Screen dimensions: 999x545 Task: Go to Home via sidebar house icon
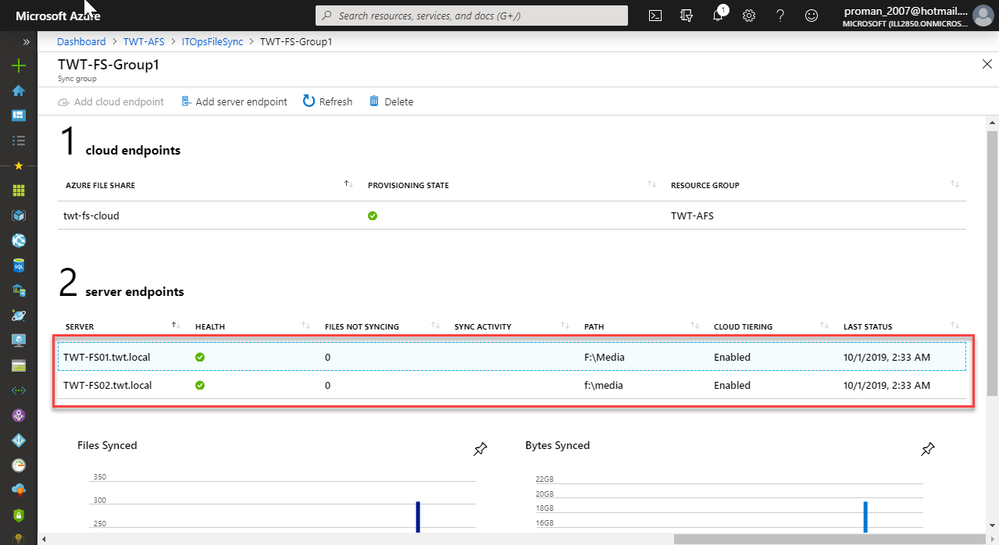(x=18, y=91)
